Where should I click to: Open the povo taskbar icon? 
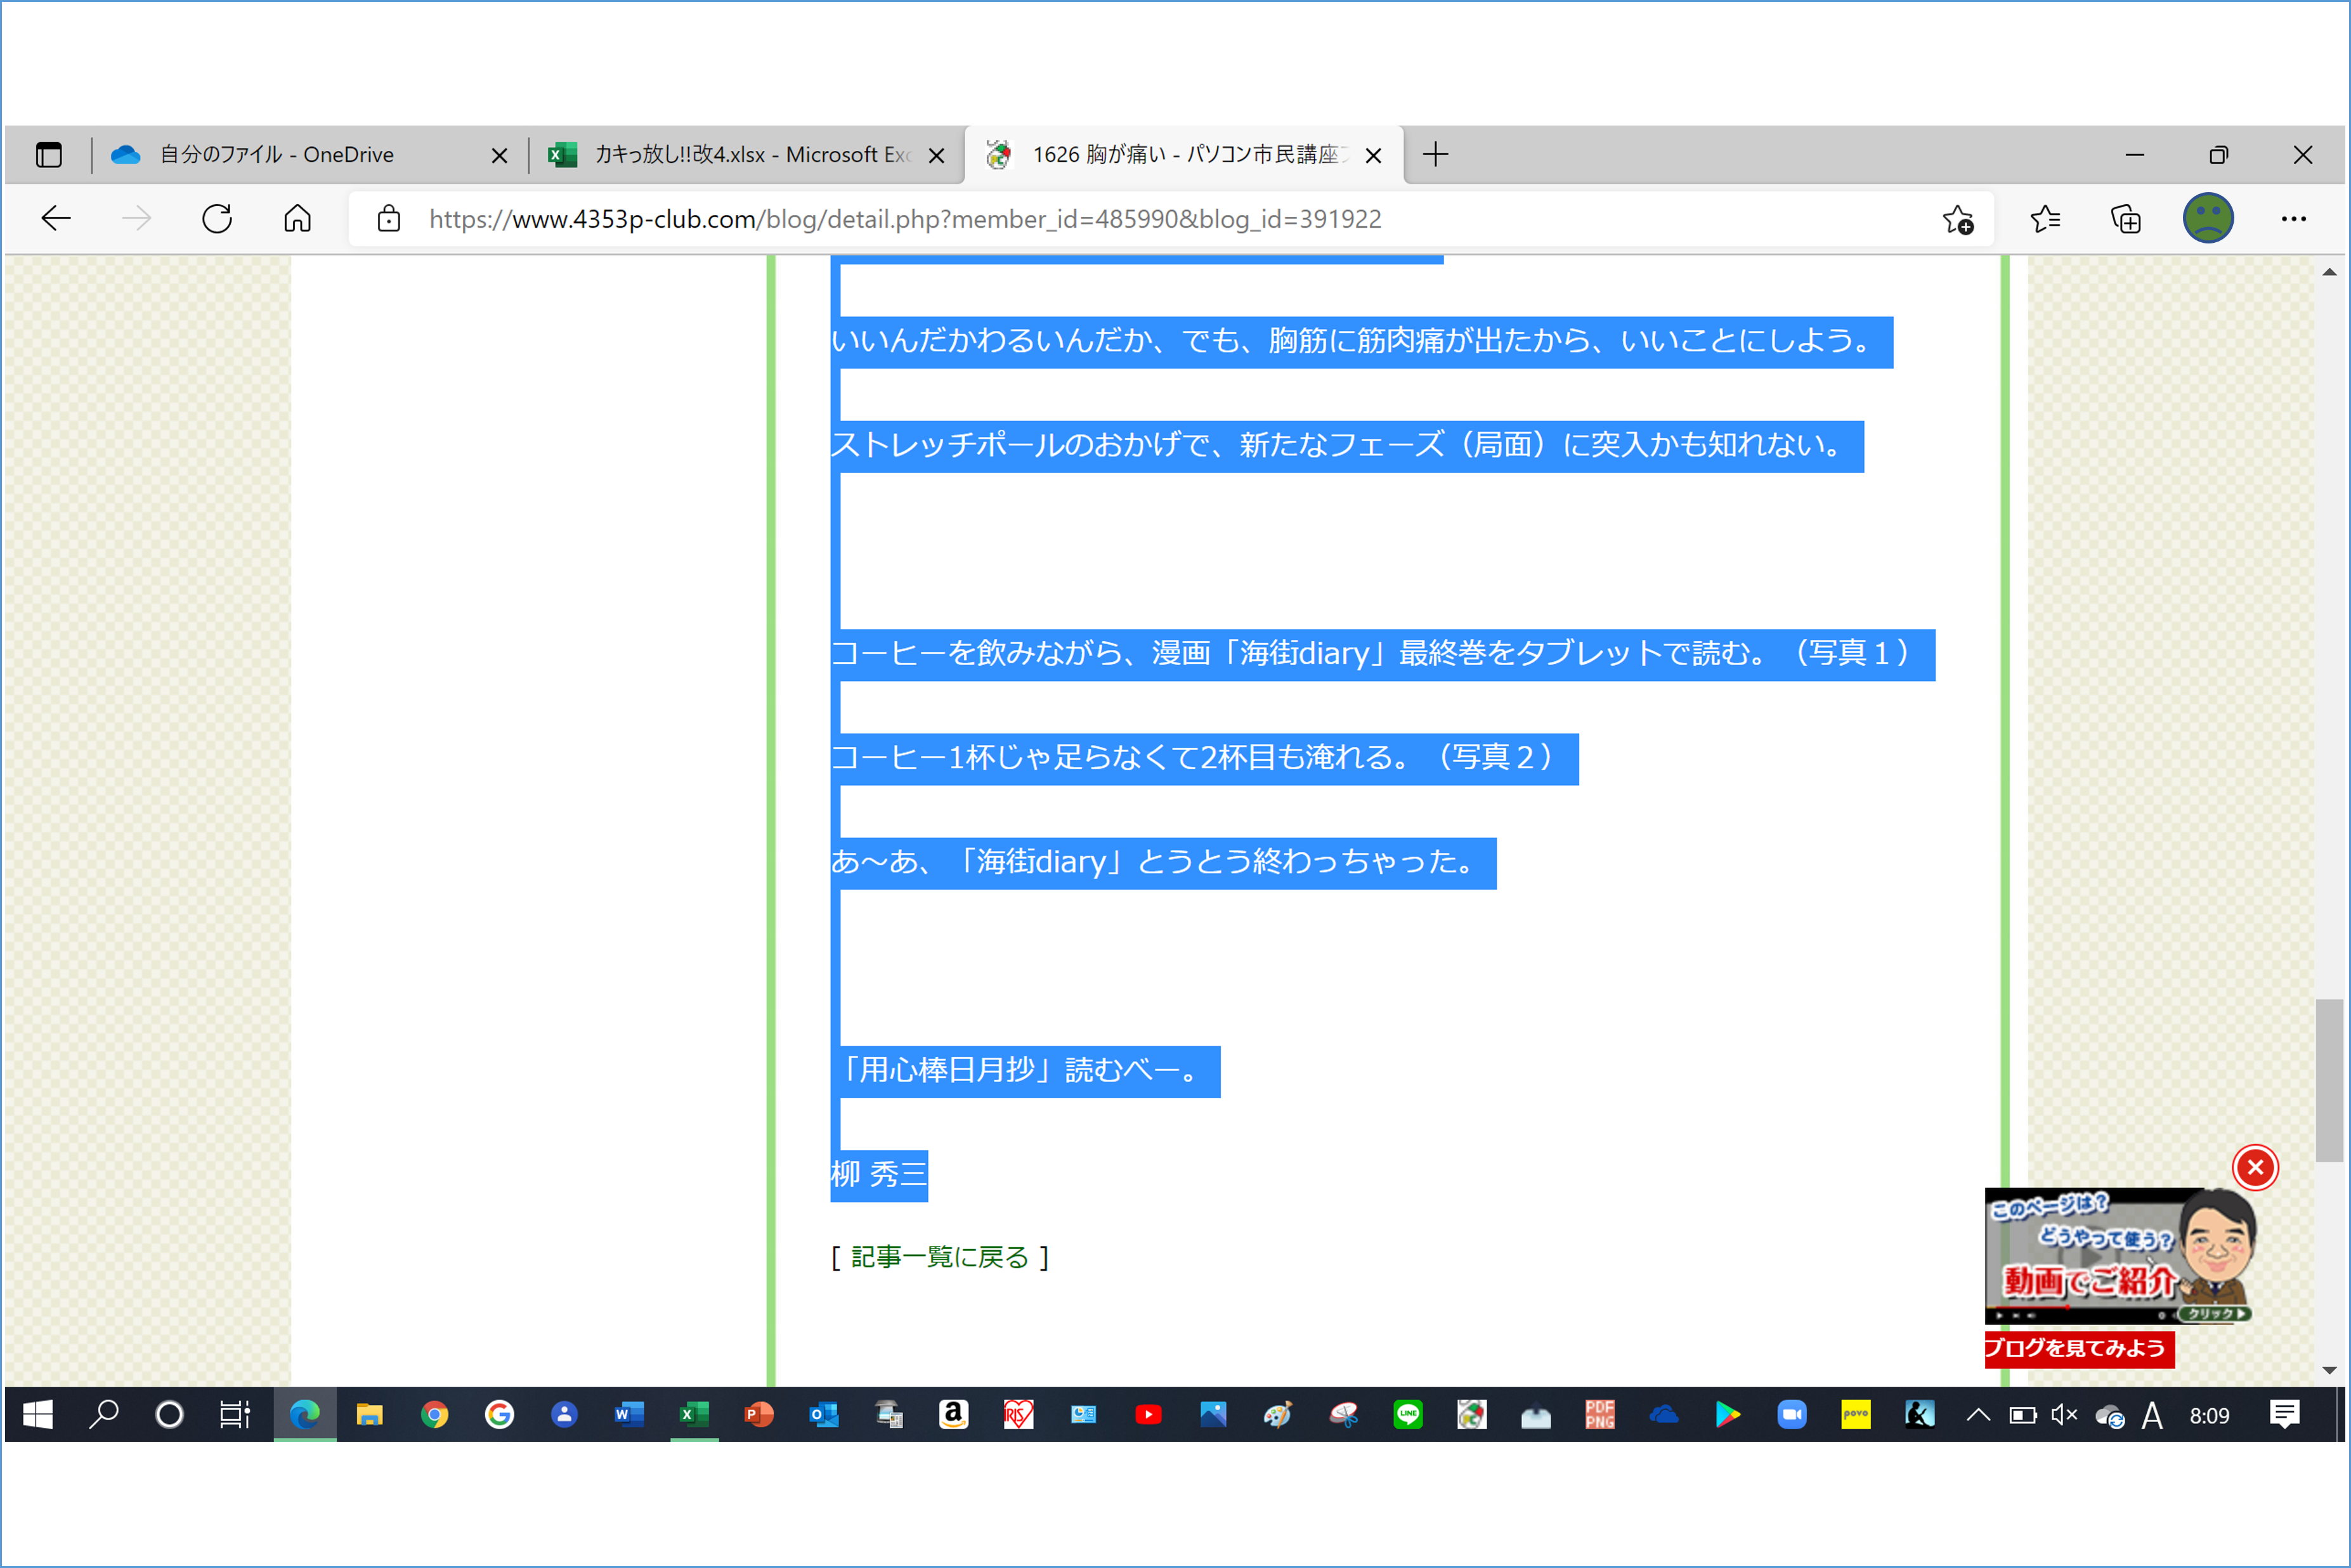click(x=1855, y=1414)
